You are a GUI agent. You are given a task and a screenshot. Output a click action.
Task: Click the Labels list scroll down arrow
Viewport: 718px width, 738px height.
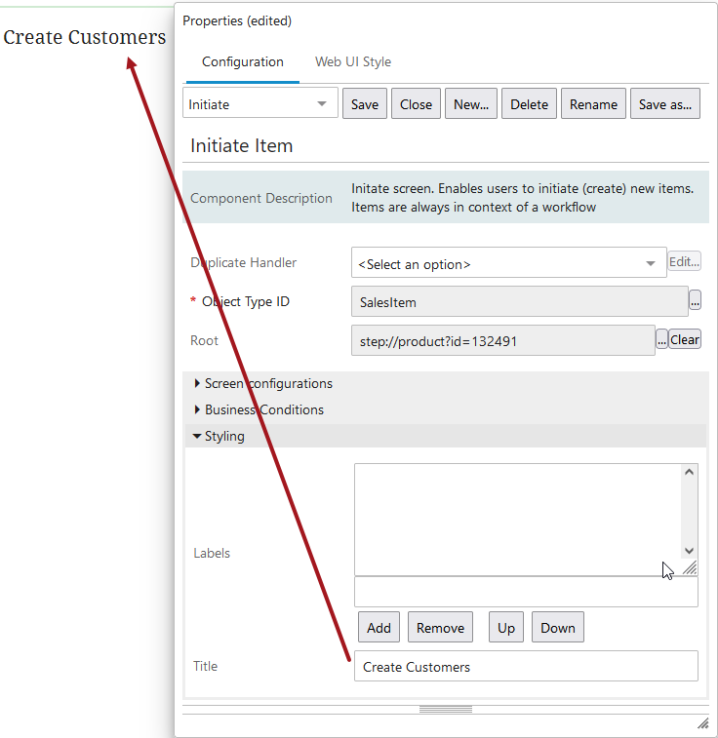click(689, 551)
